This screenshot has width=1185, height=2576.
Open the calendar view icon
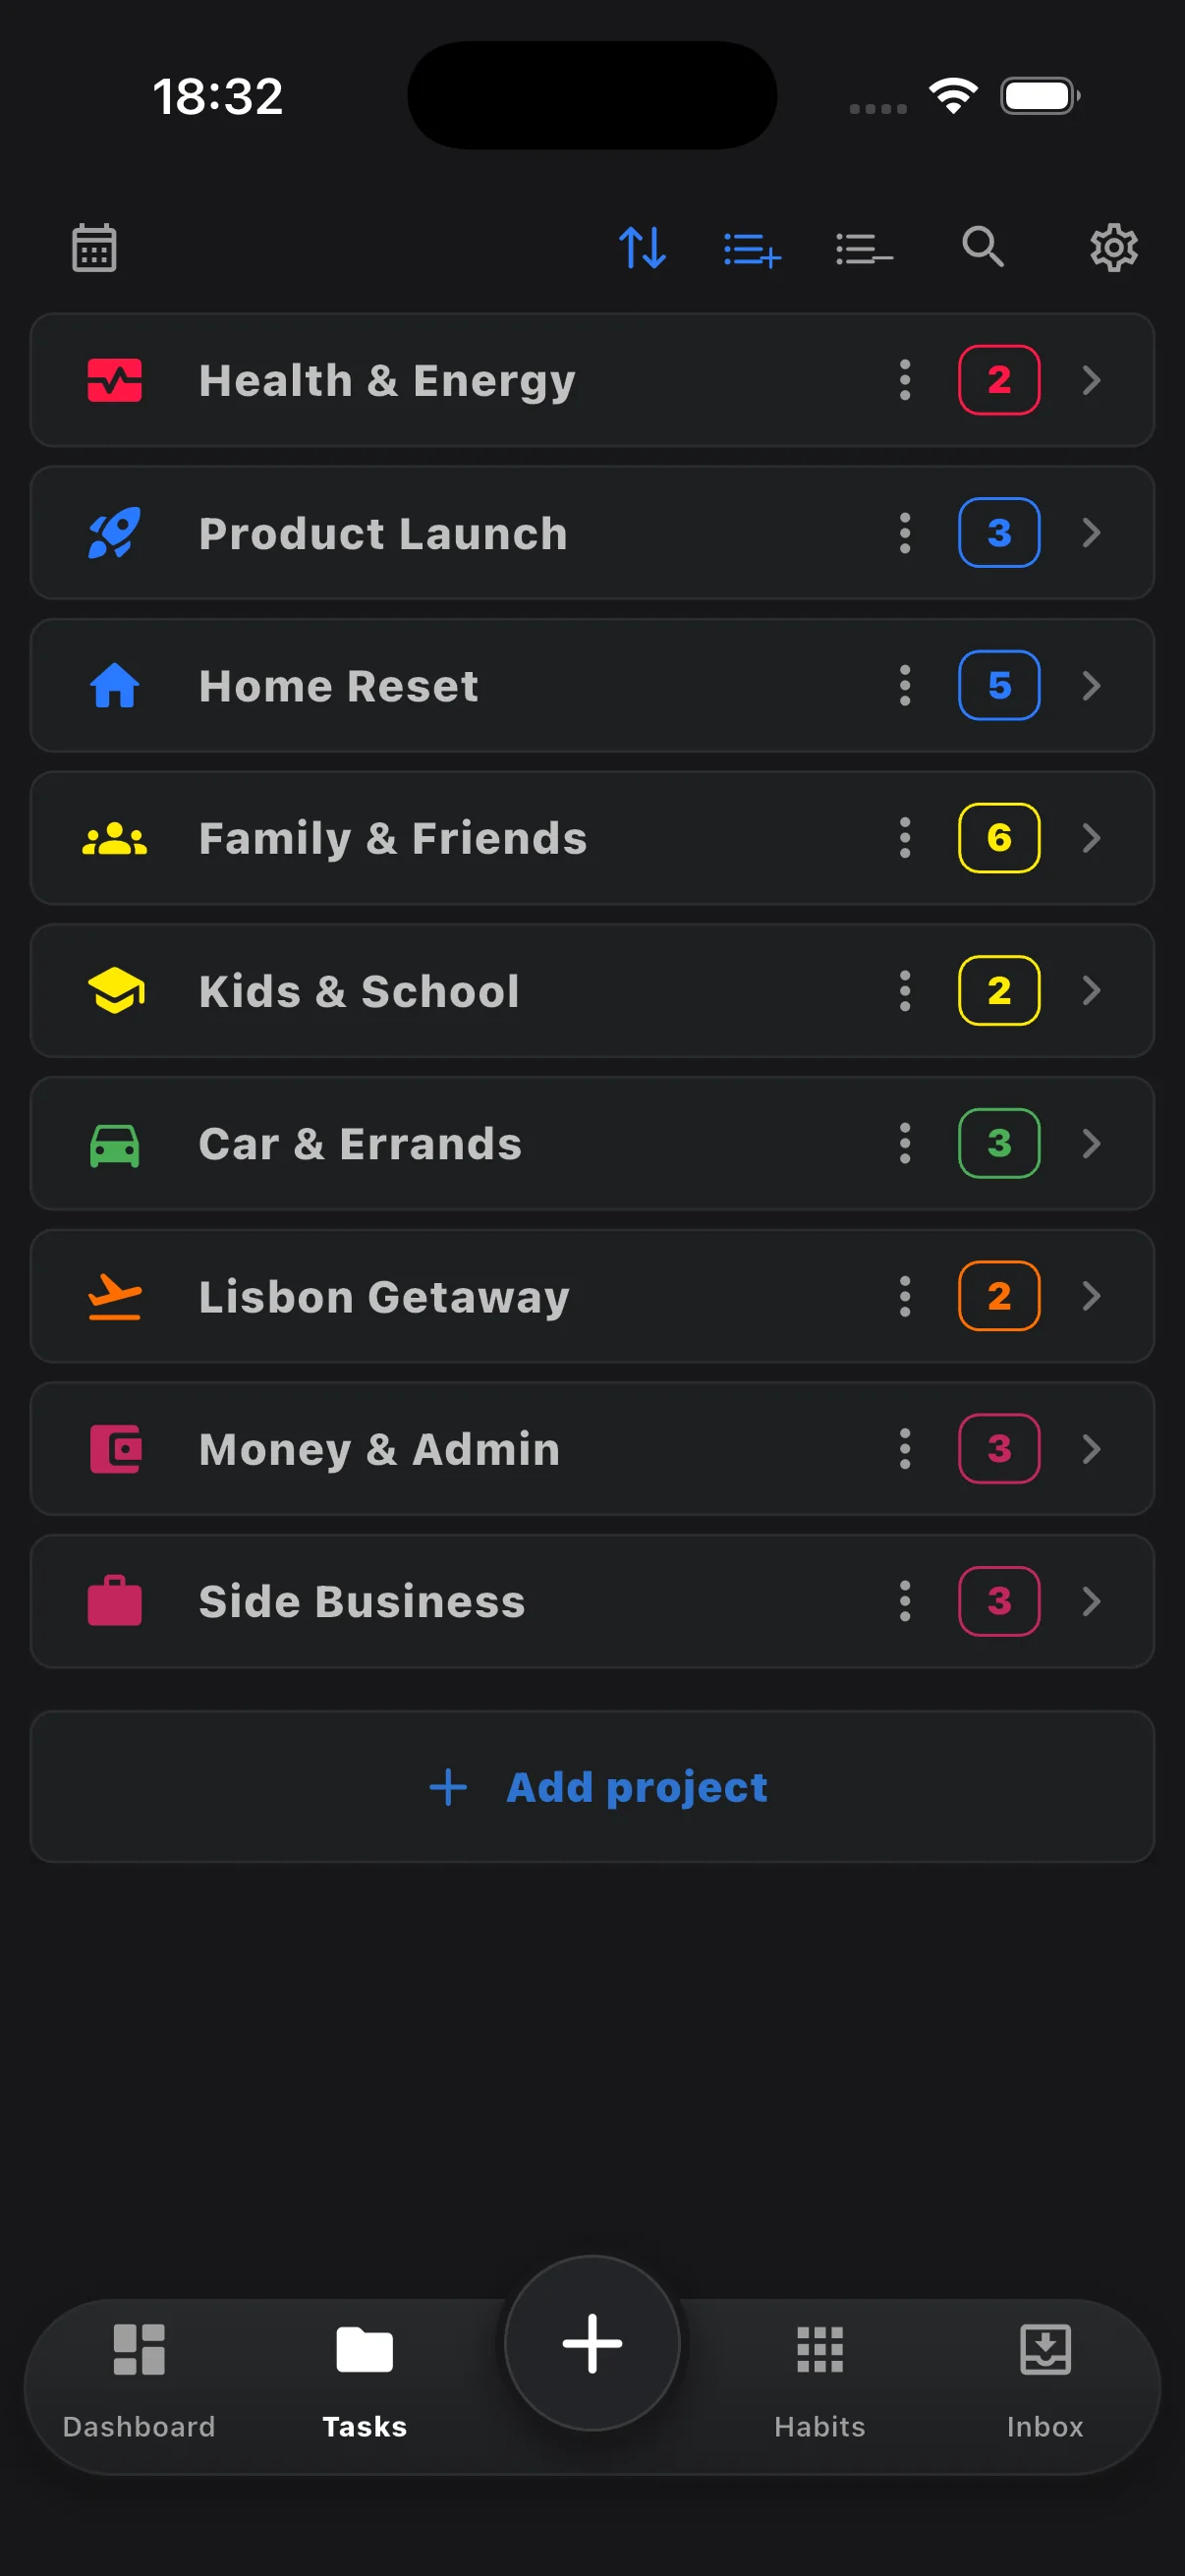point(94,247)
